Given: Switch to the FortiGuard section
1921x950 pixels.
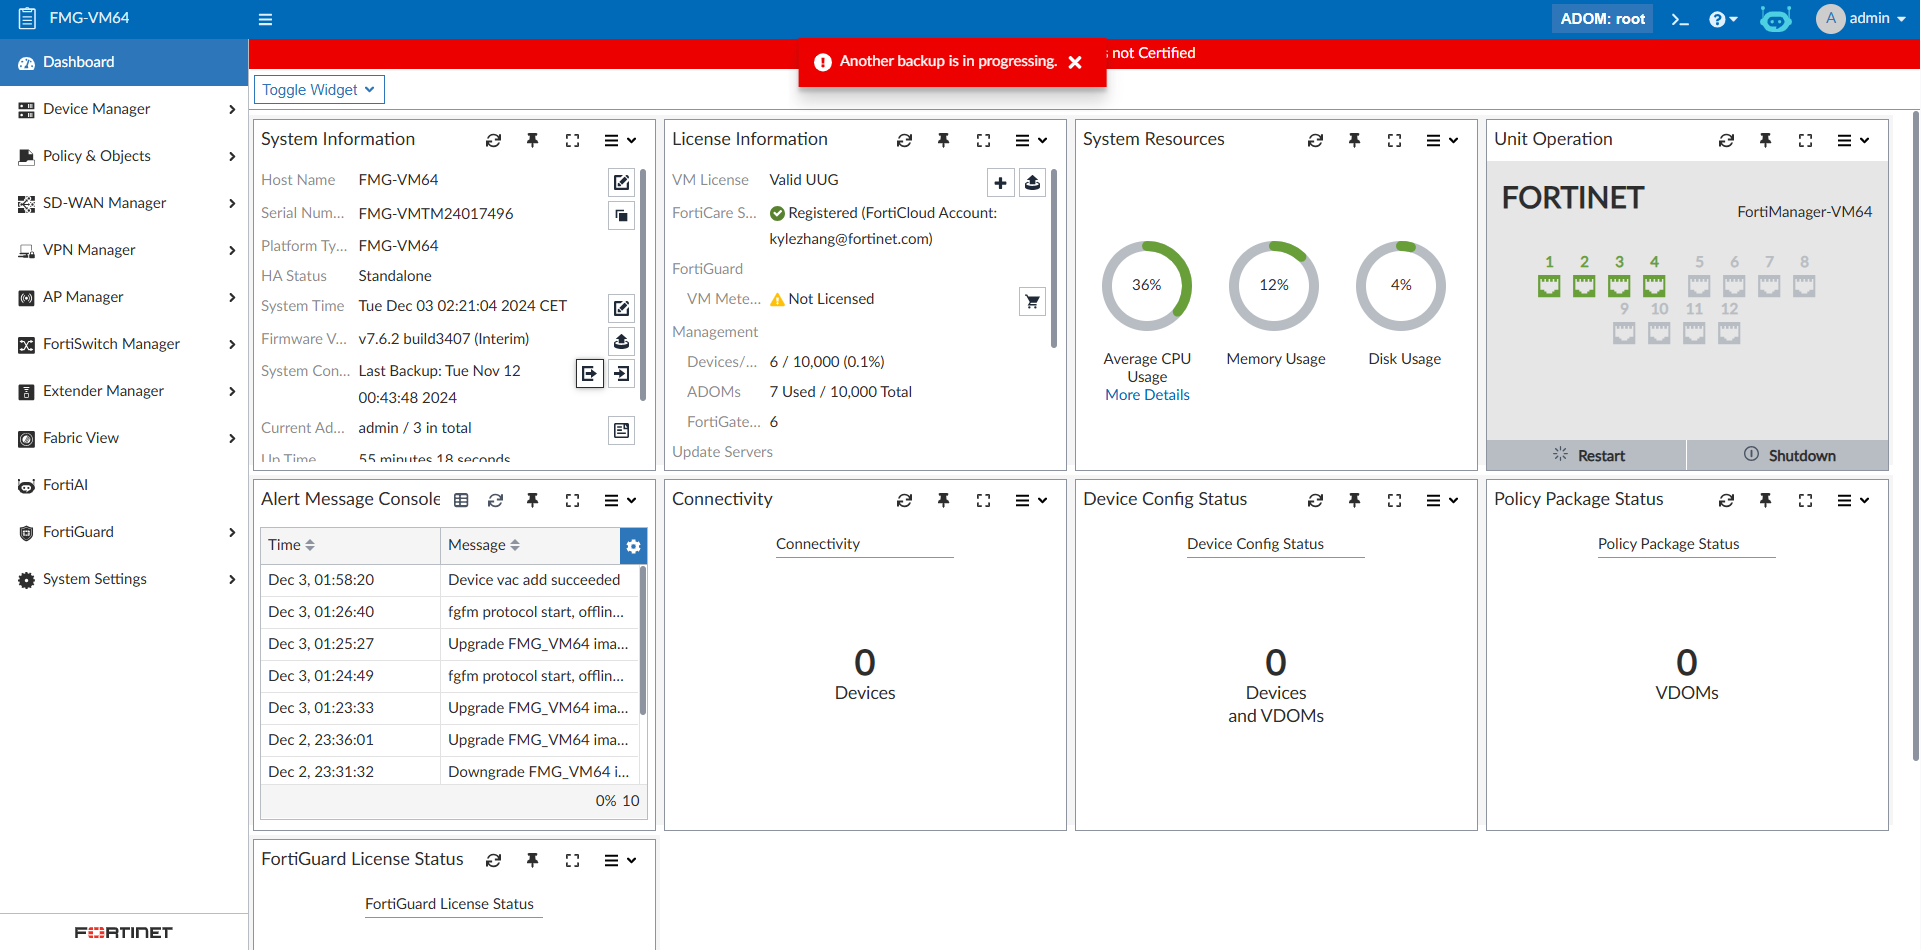Looking at the screenshot, I should coord(79,532).
